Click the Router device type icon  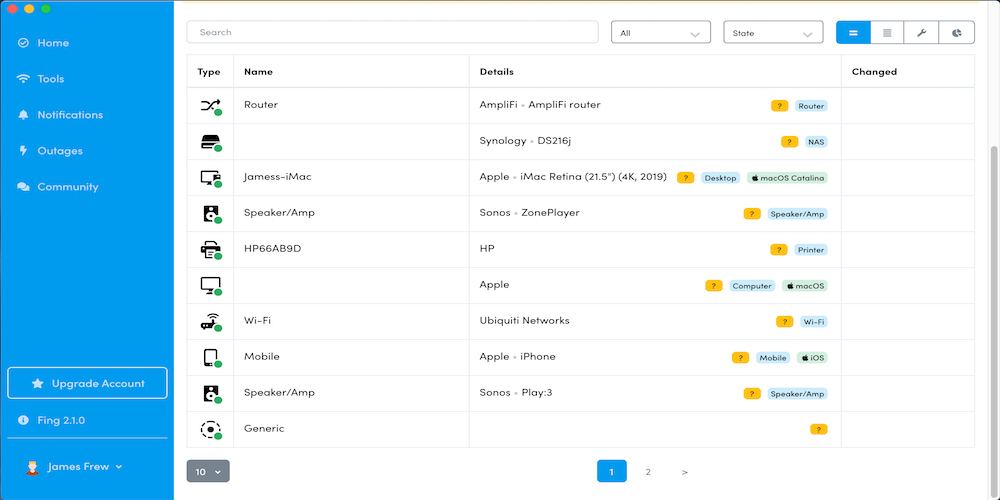click(210, 105)
